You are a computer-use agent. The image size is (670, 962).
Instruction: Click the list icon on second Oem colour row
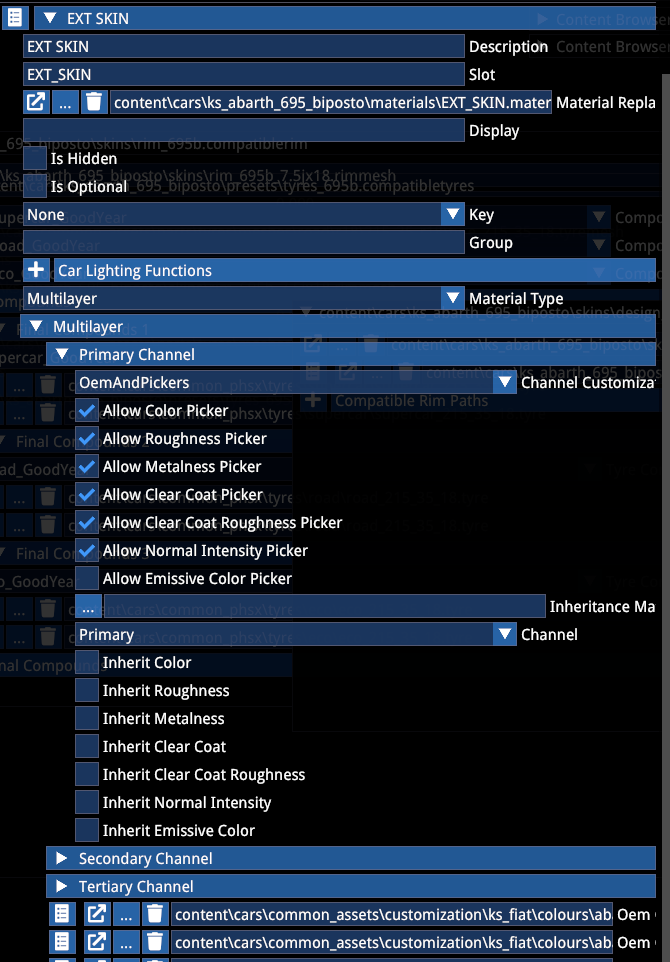(61, 943)
